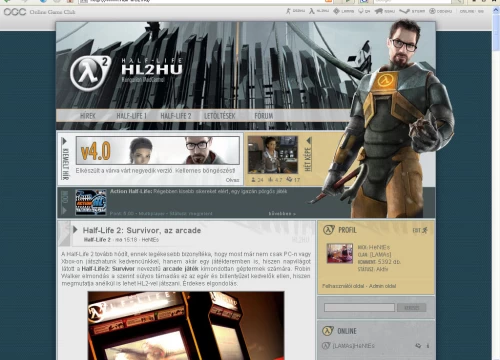Click the browser search box at top
500x360 pixels.
pos(412,1)
